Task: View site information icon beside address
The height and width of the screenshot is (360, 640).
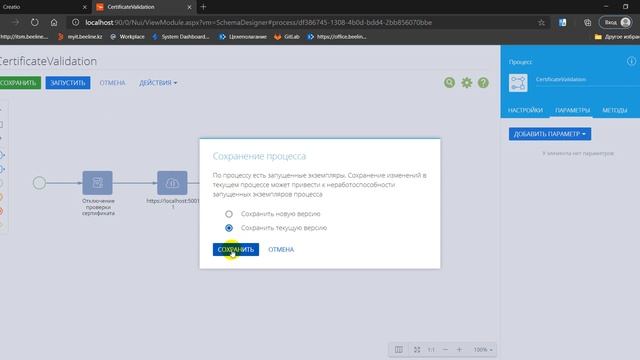Action: click(x=76, y=22)
